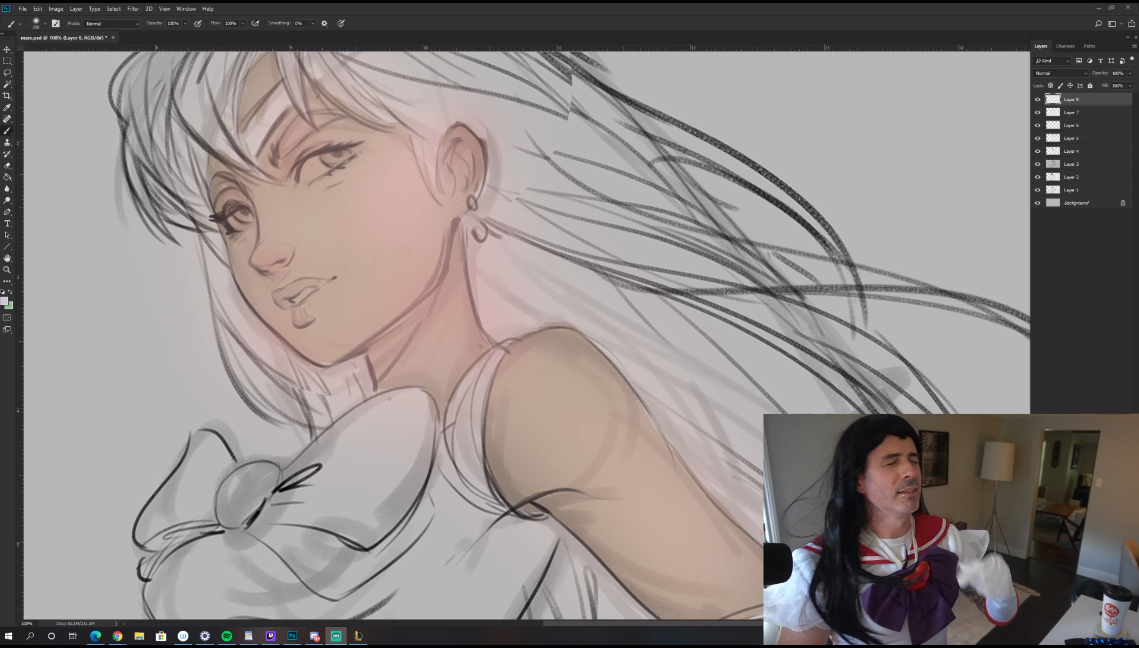Open the Layers panel menu

[x=1134, y=46]
